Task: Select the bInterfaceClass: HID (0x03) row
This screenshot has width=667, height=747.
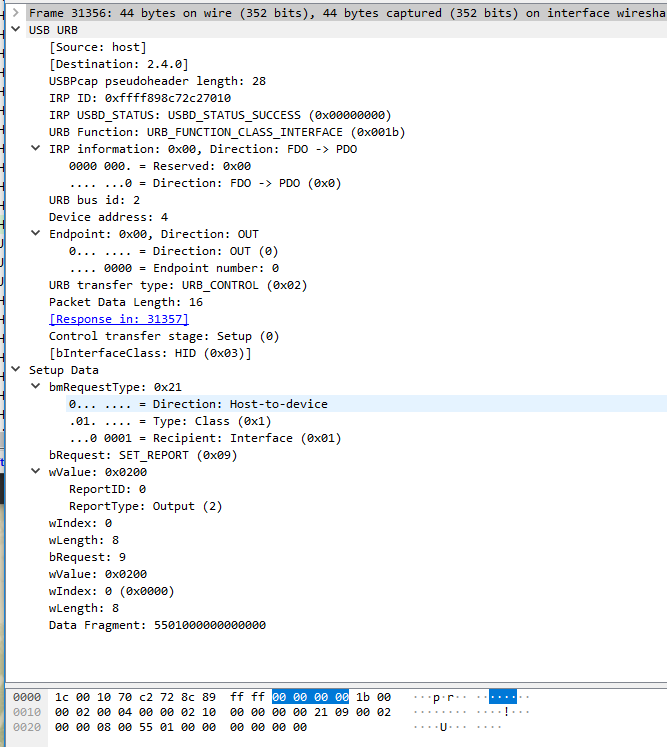Action: pos(150,353)
